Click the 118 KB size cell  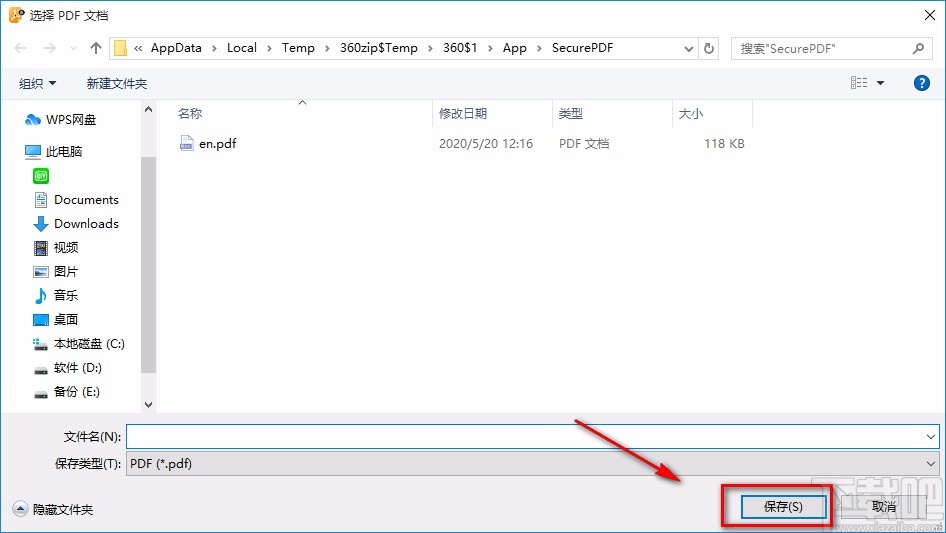coord(724,144)
